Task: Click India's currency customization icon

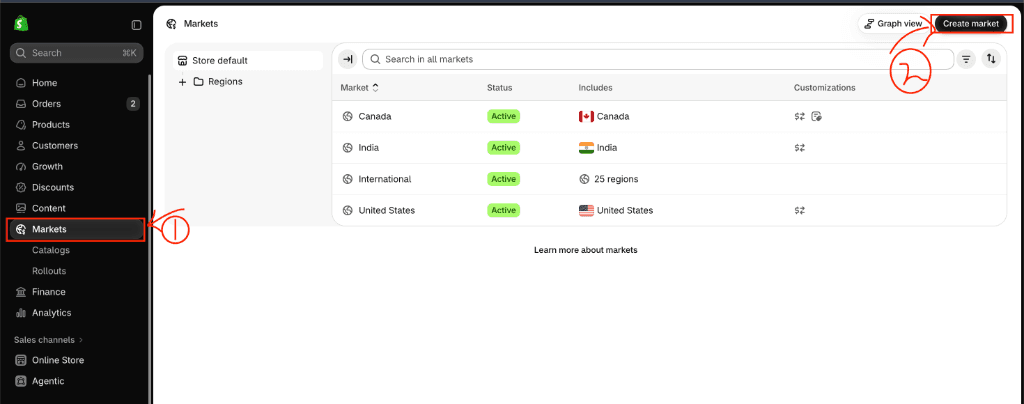Action: (x=799, y=148)
